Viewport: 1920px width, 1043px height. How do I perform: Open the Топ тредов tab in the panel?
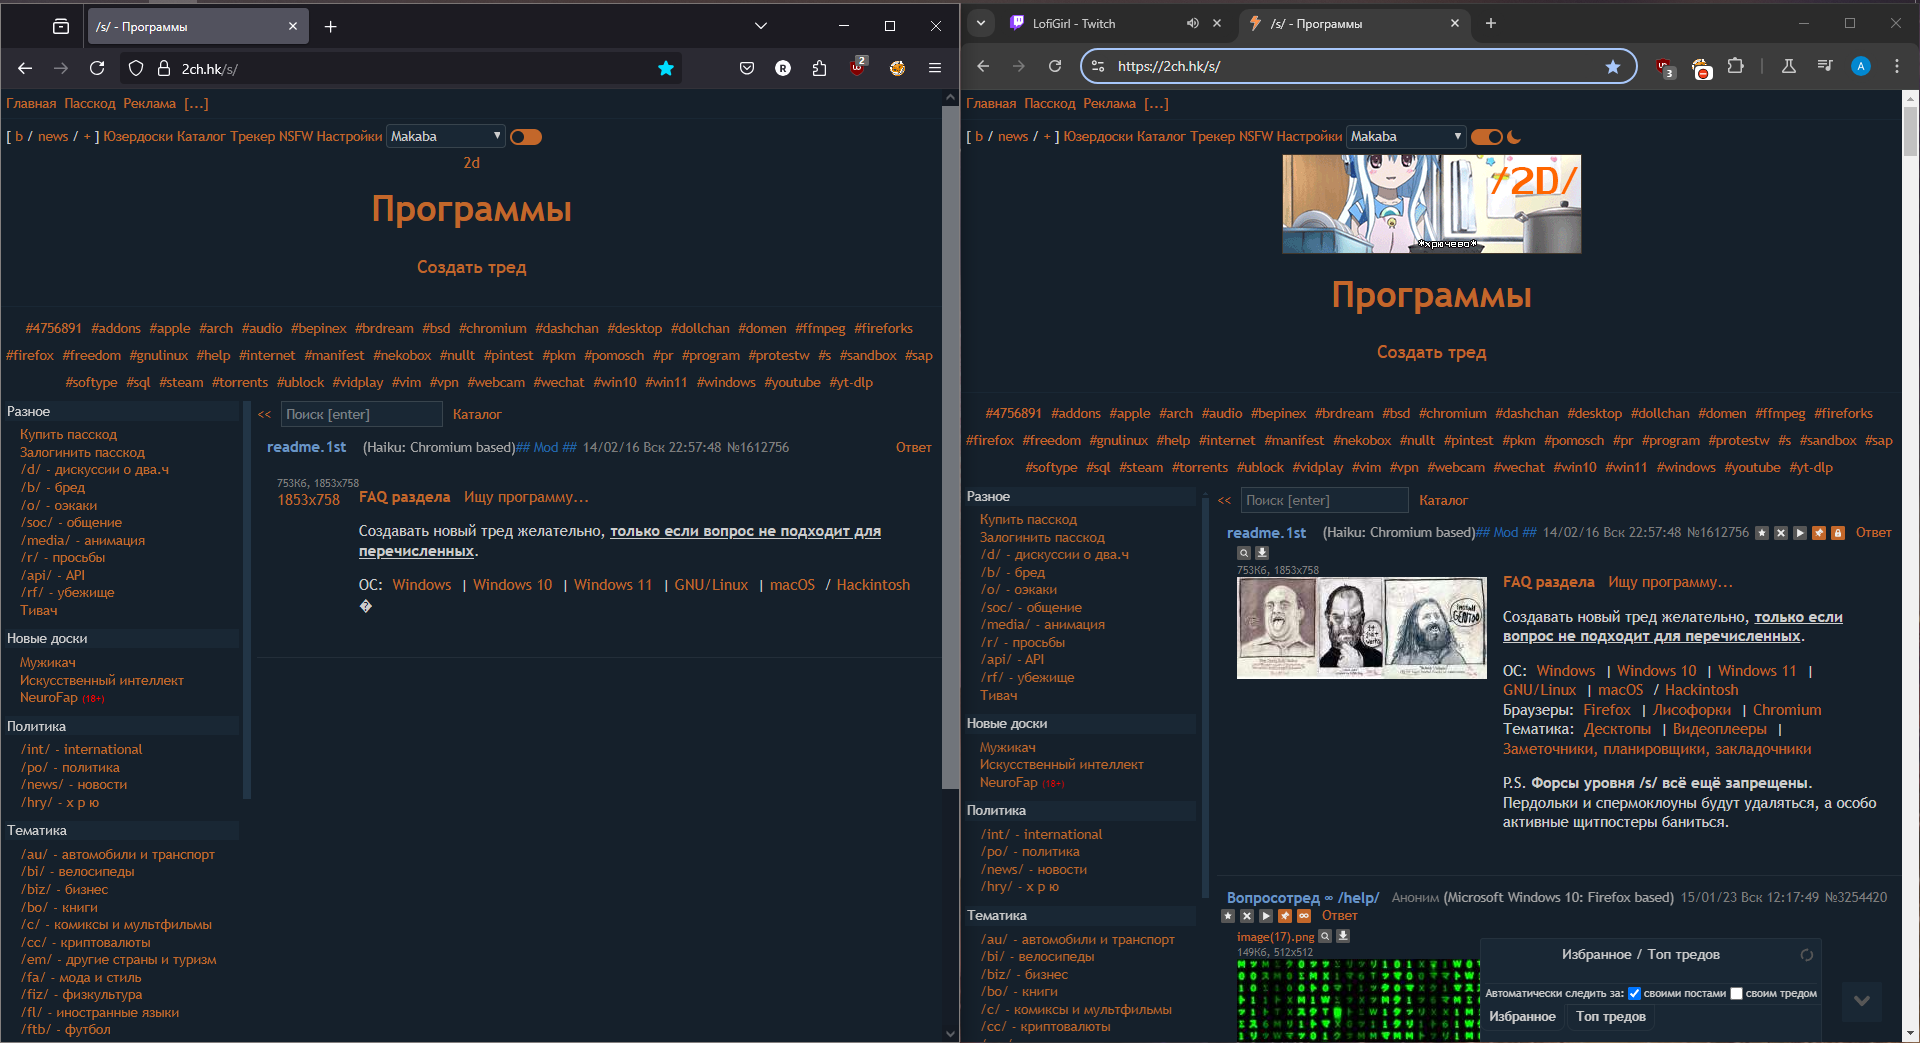point(1610,1016)
